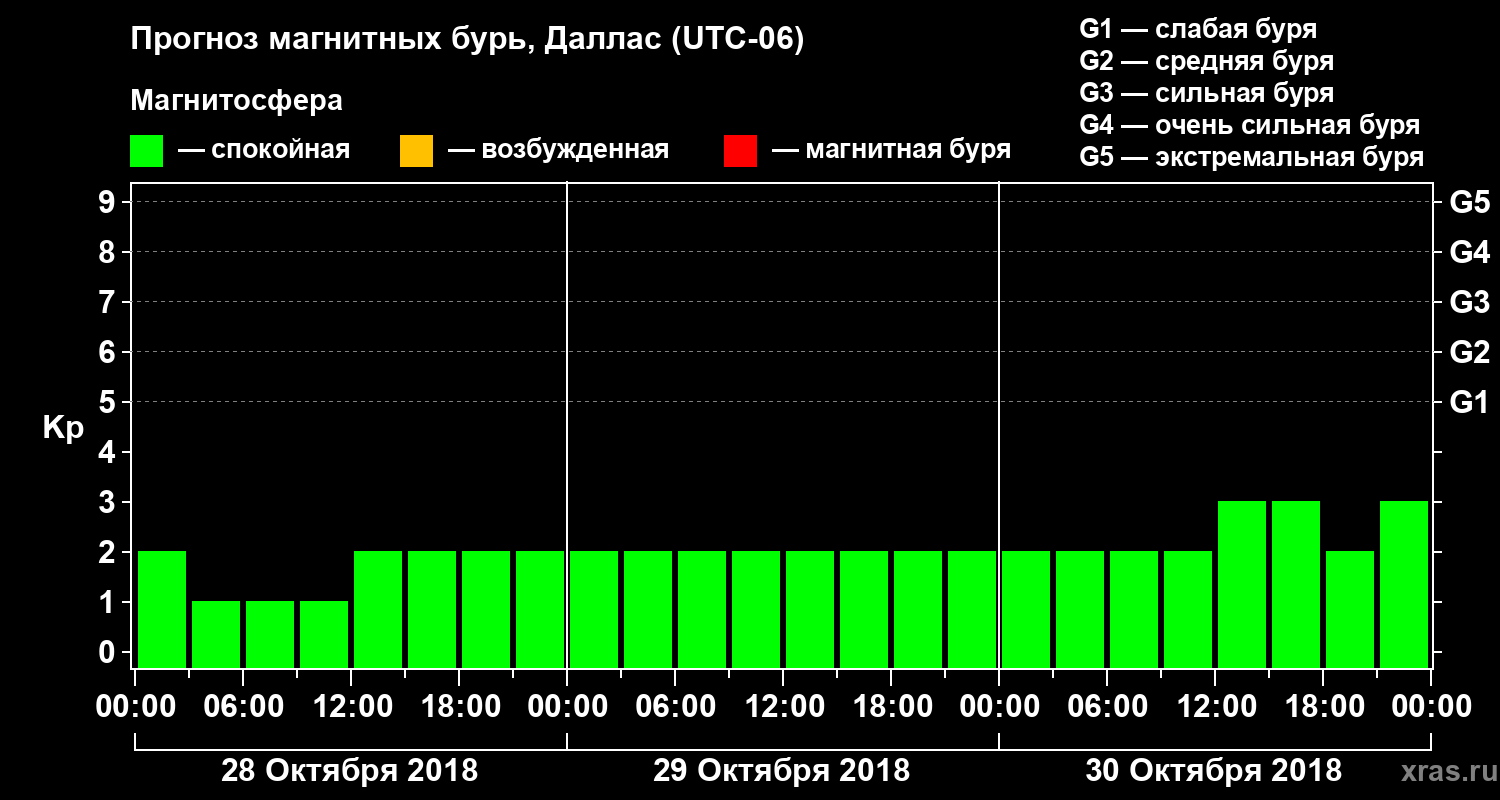This screenshot has height=800, width=1500.
Task: Click the '29 Октября 2018' date label
Action: tap(782, 771)
